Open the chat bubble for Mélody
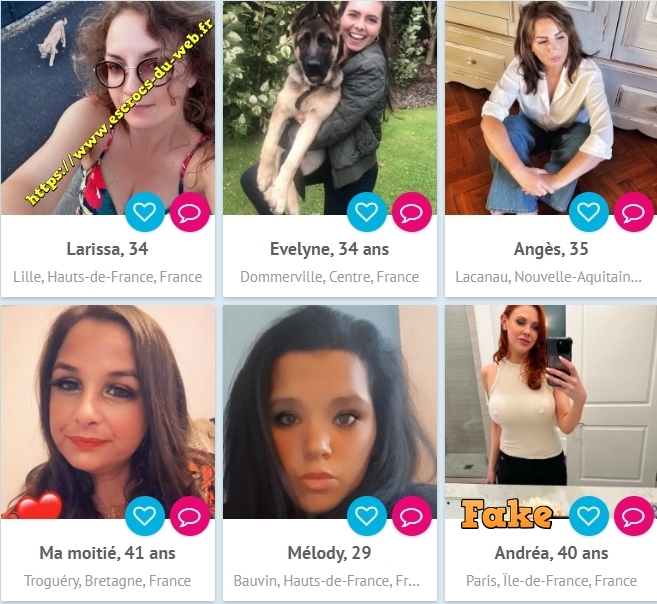657x604 pixels. 412,516
